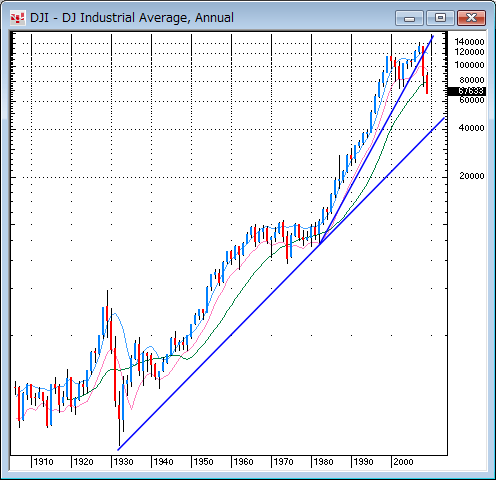Click the 1940 year axis label
This screenshot has width=496, height=480.
tap(163, 462)
